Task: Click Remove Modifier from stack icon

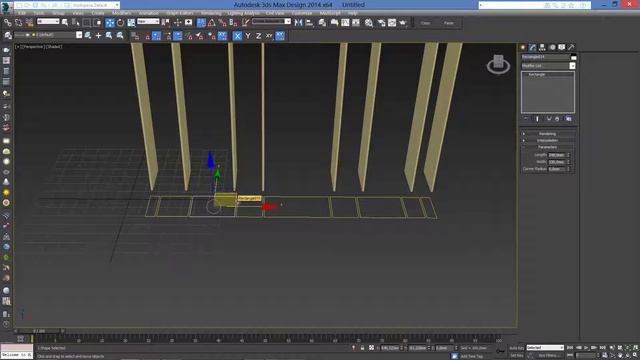Action: (x=557, y=119)
